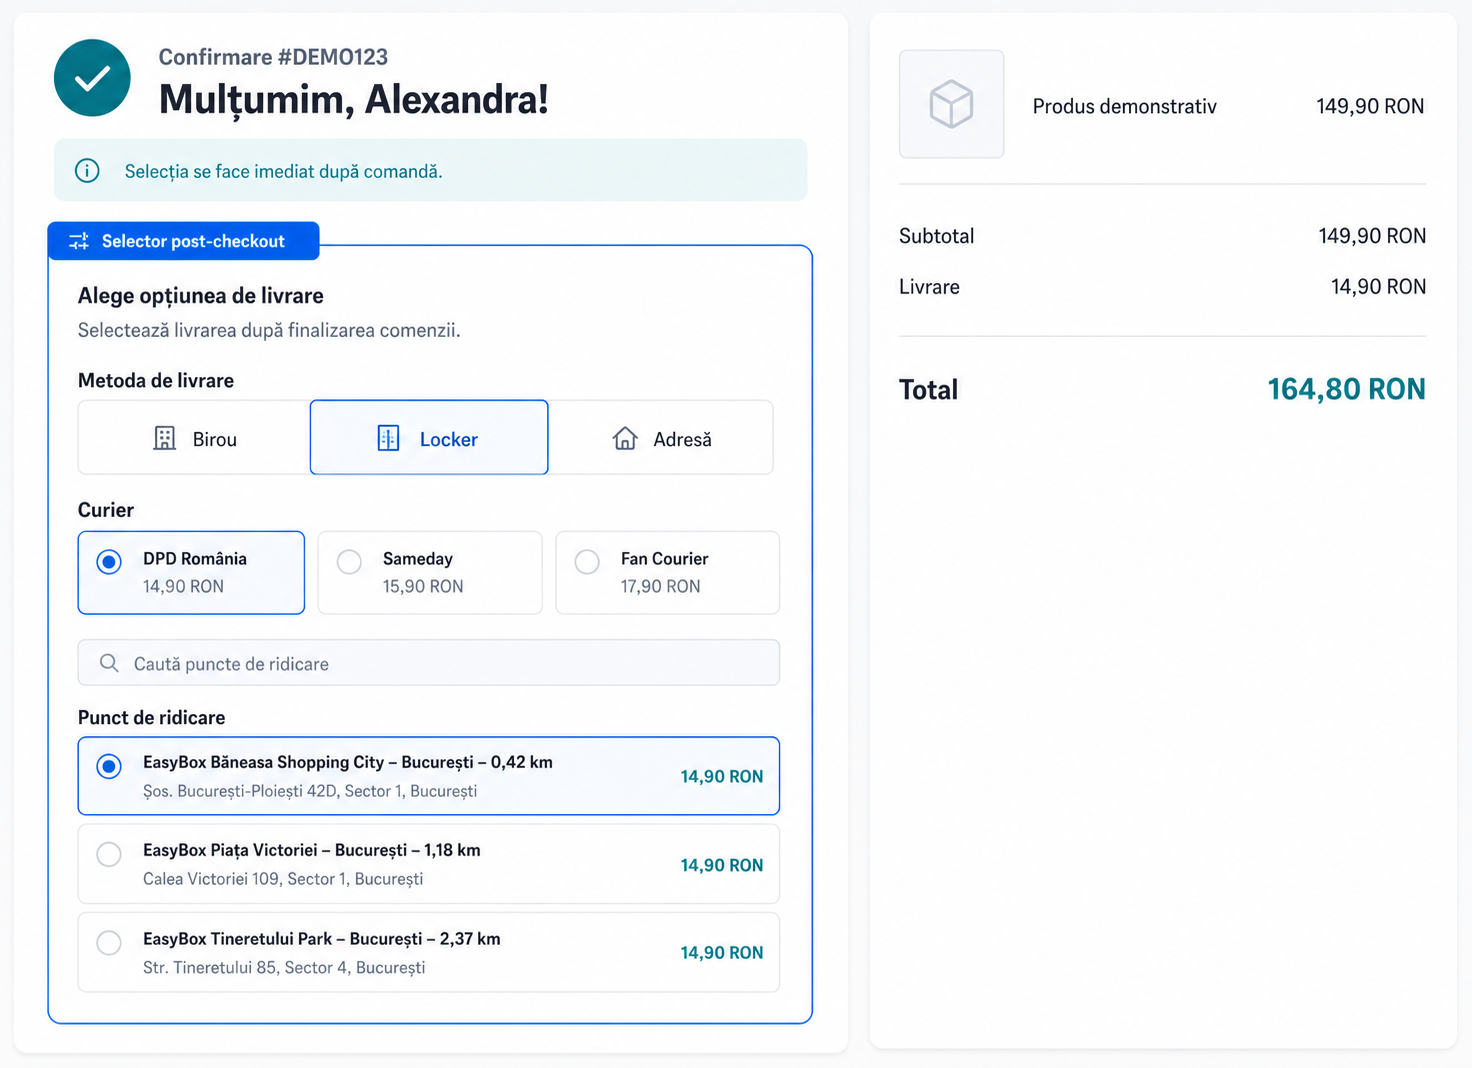Click the Selecția se face imediat notice text

[x=283, y=171]
